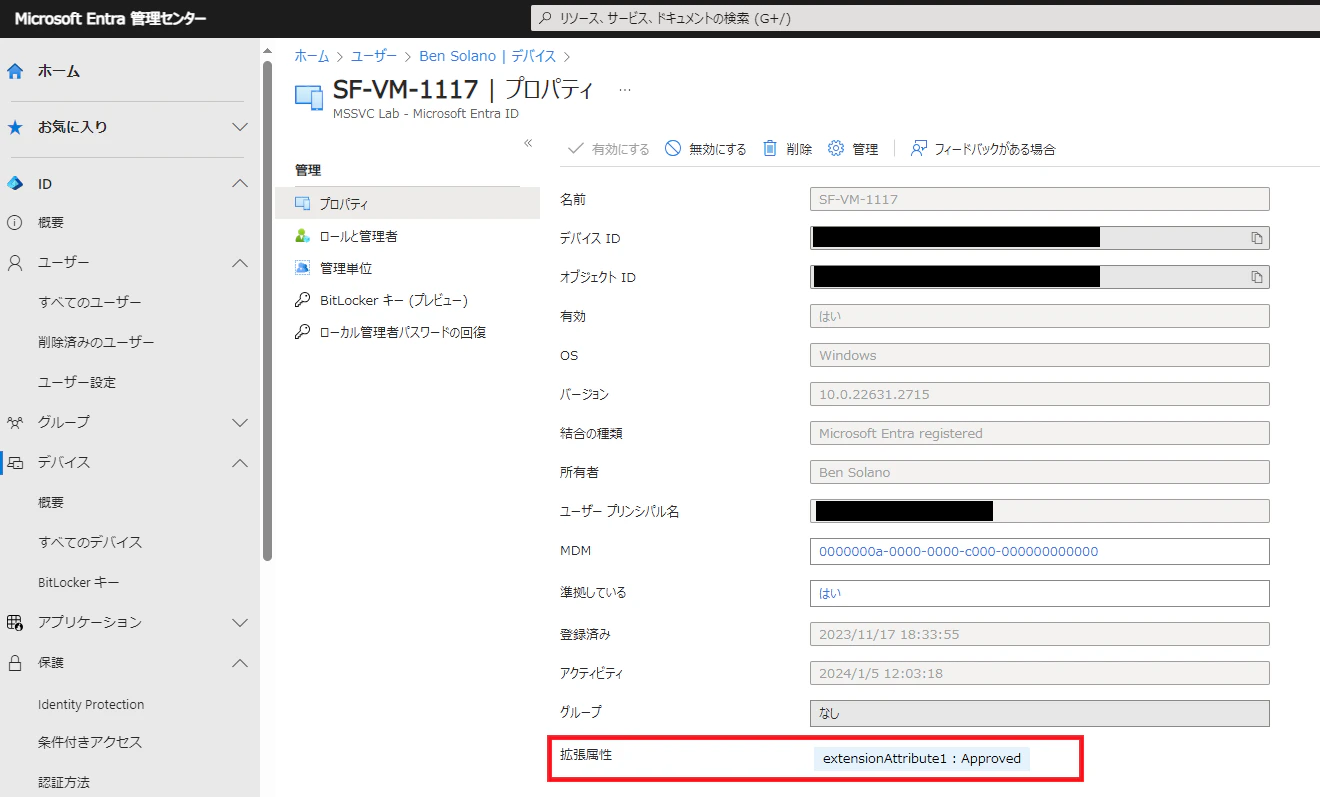Click the feedback person icon
This screenshot has height=797, width=1320.
coord(918,149)
